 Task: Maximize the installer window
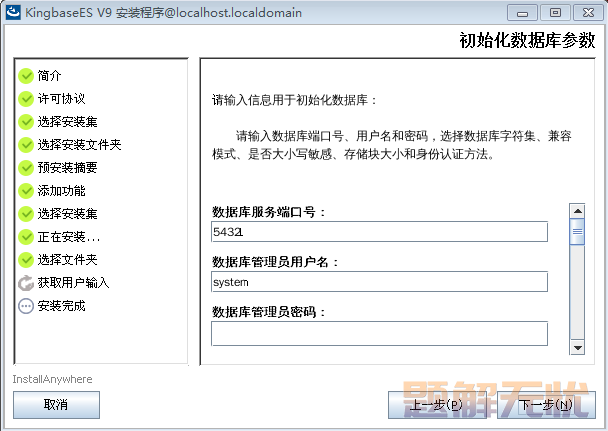555,13
